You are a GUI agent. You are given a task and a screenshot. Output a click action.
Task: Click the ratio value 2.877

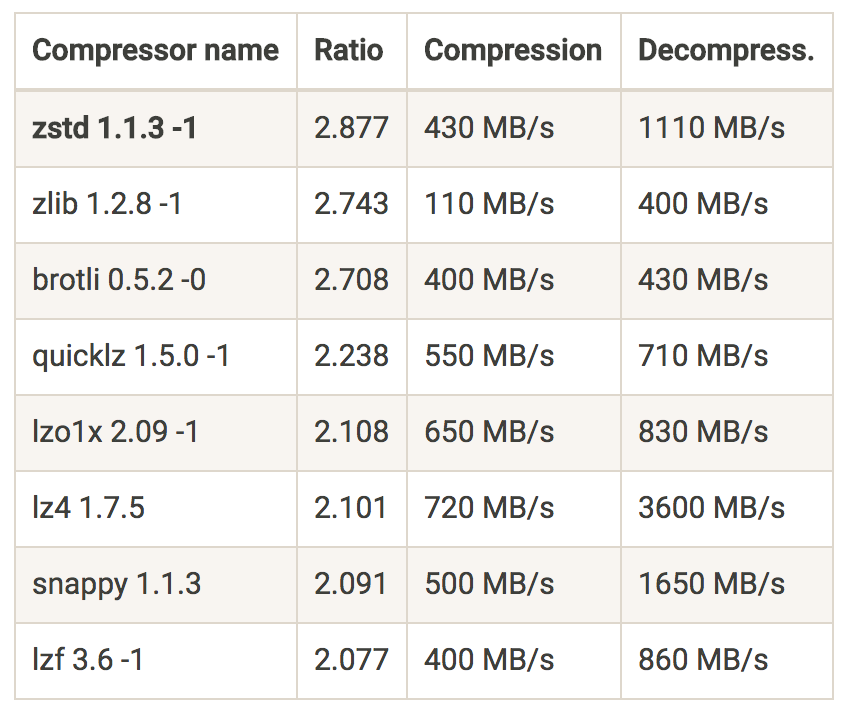coord(351,127)
